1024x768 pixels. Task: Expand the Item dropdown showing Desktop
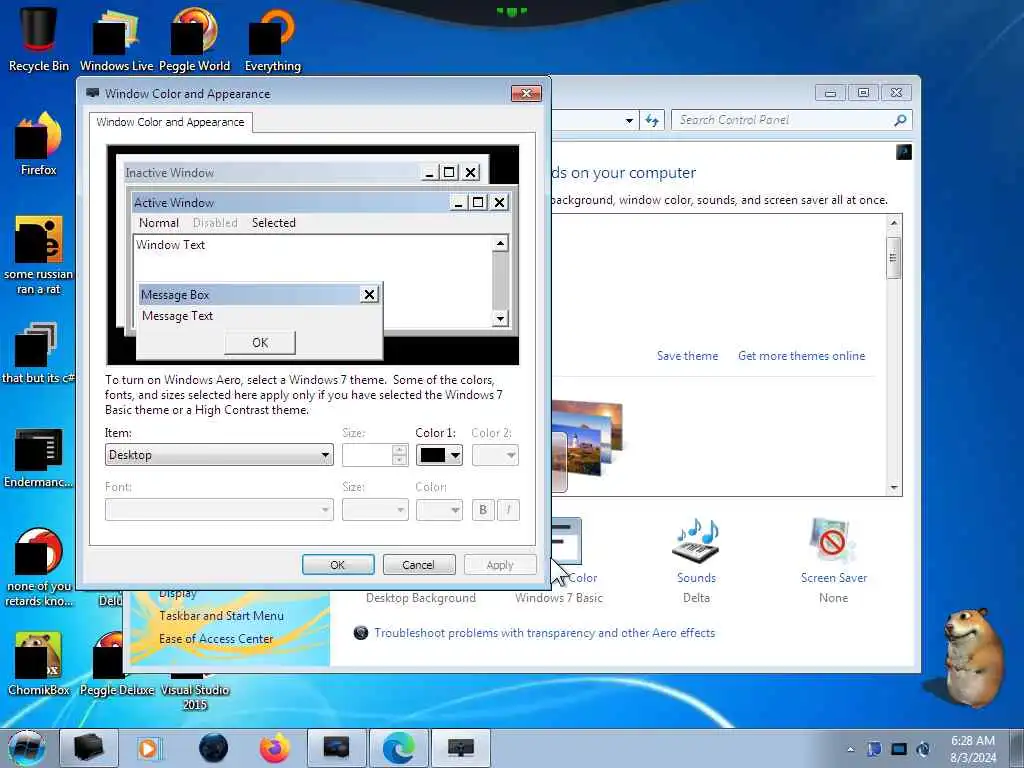coord(219,455)
